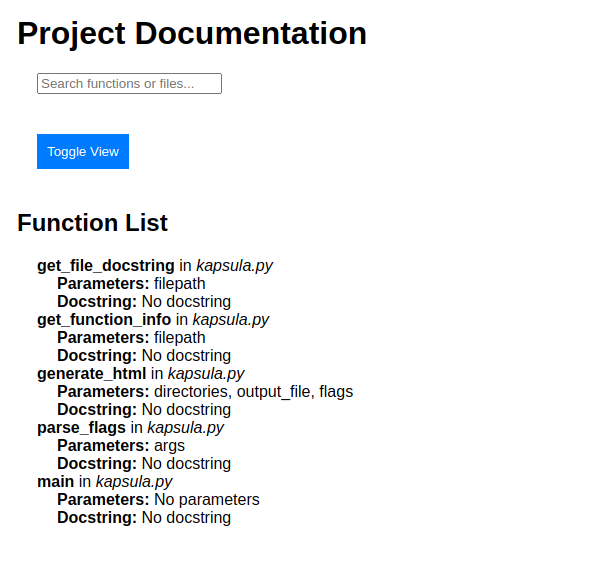The image size is (607, 583).
Task: Click the generate_html function name
Action: point(91,374)
